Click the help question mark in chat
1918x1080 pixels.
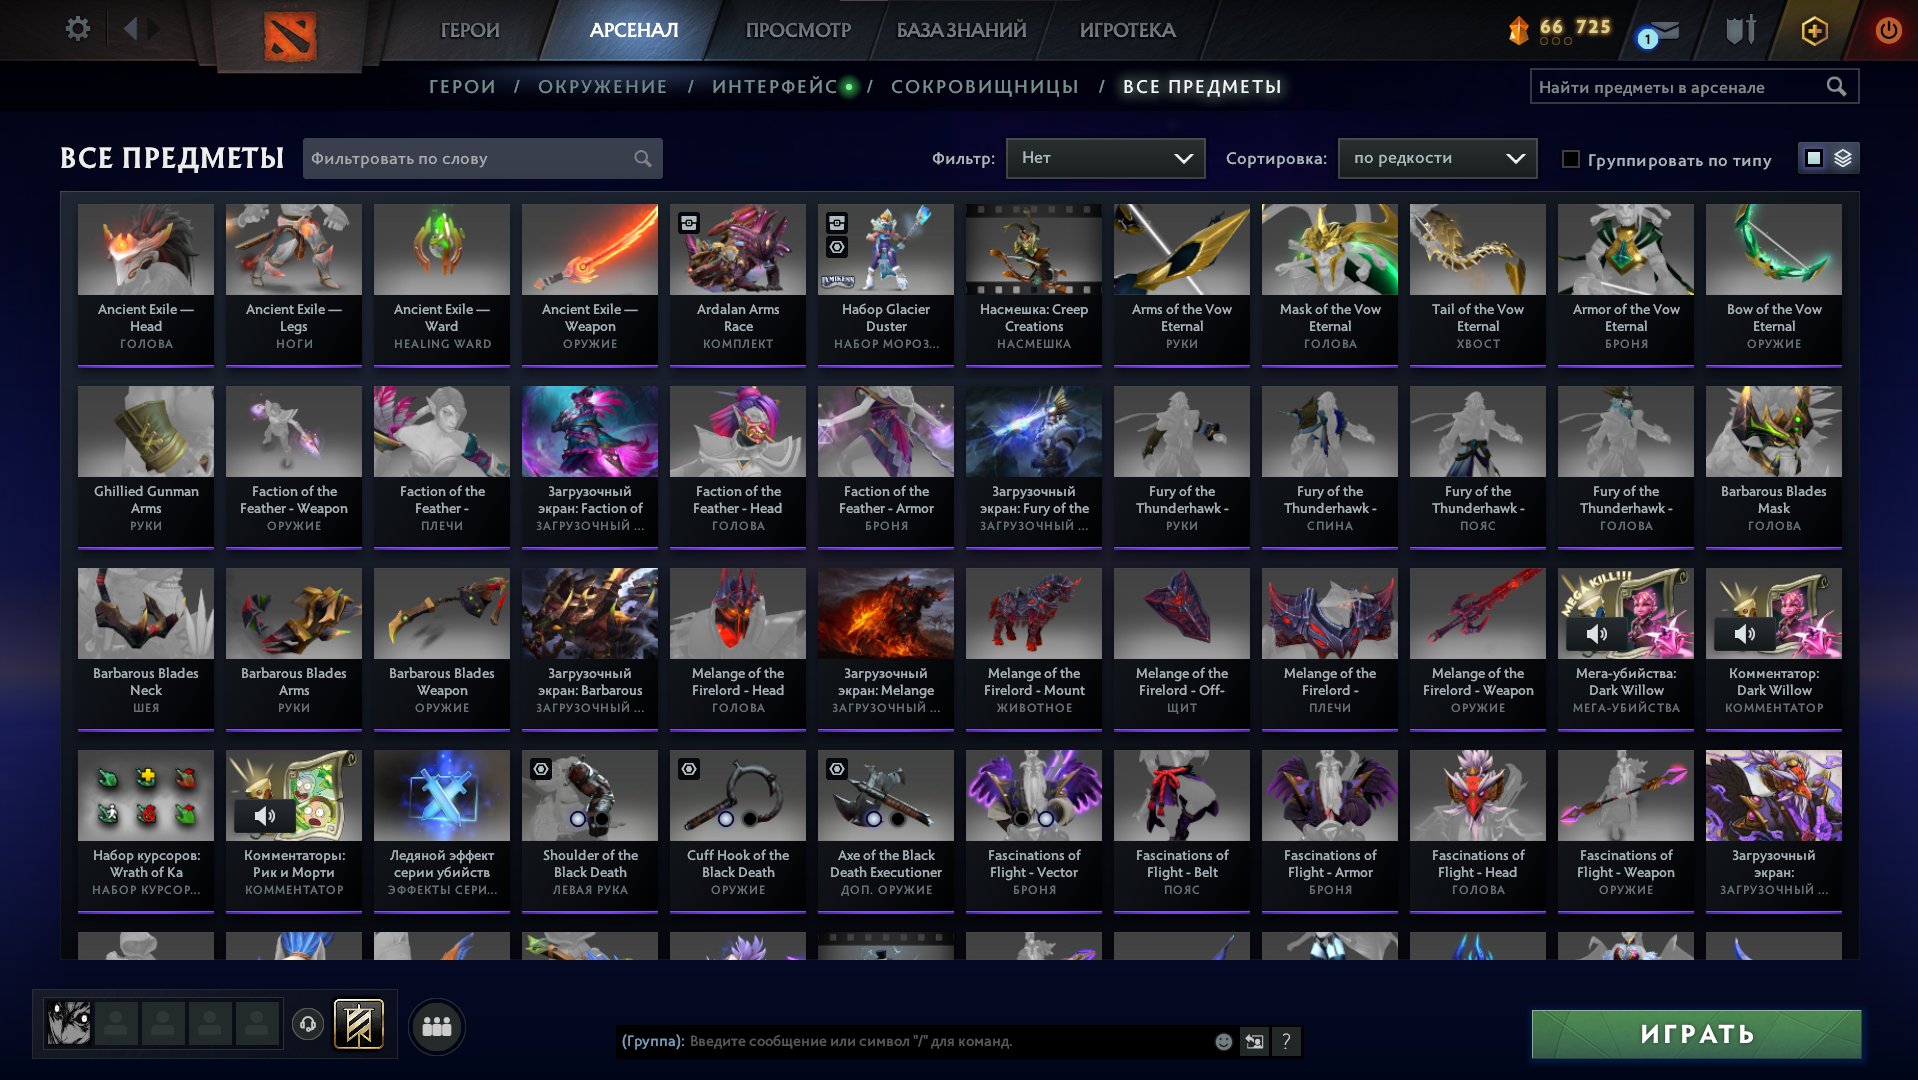[x=1286, y=1041]
